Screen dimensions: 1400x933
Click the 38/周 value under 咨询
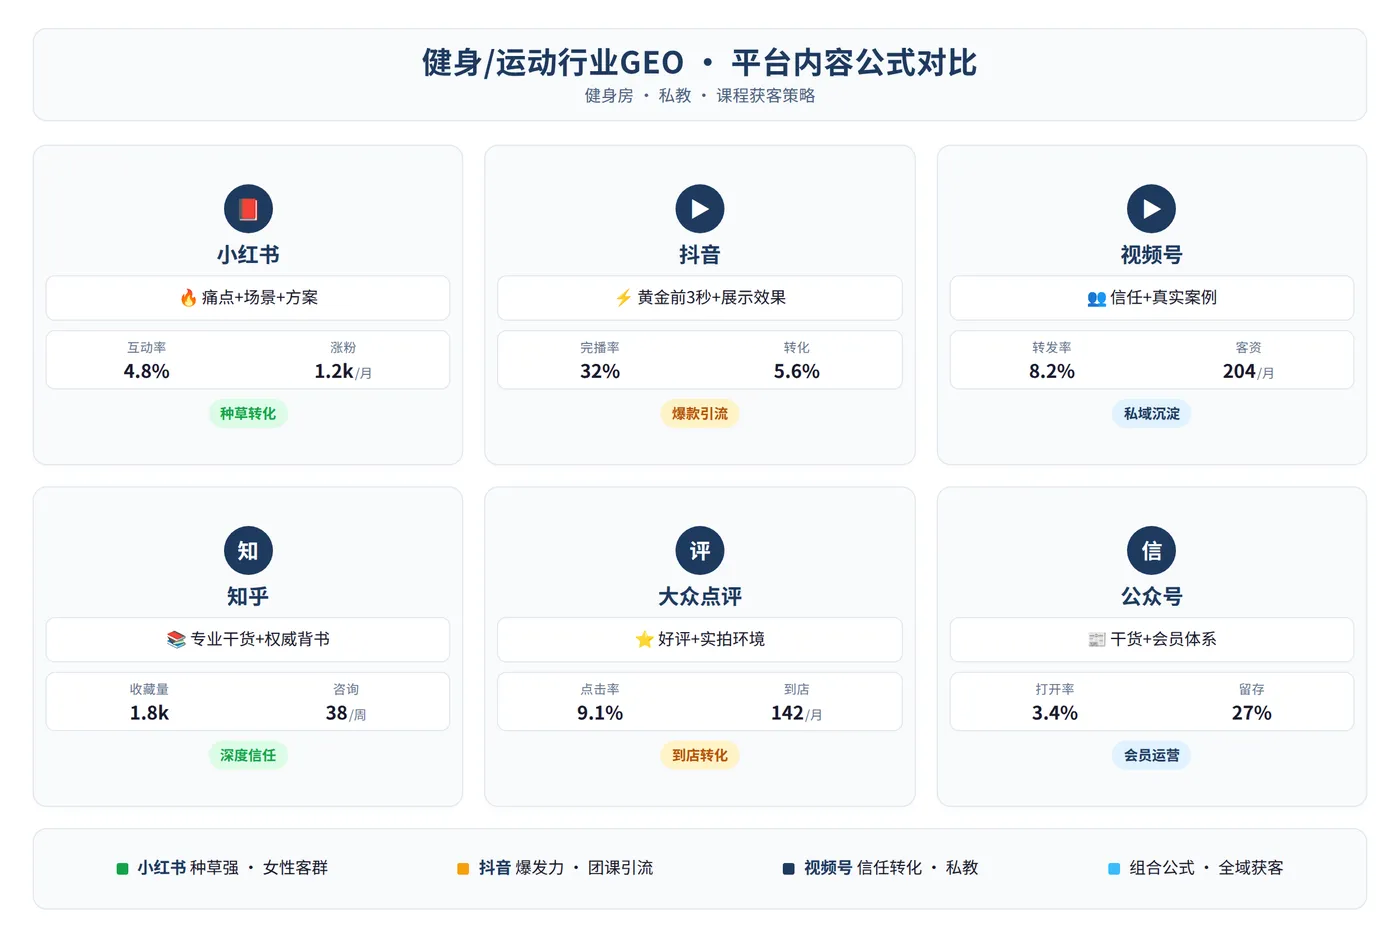pyautogui.click(x=346, y=714)
